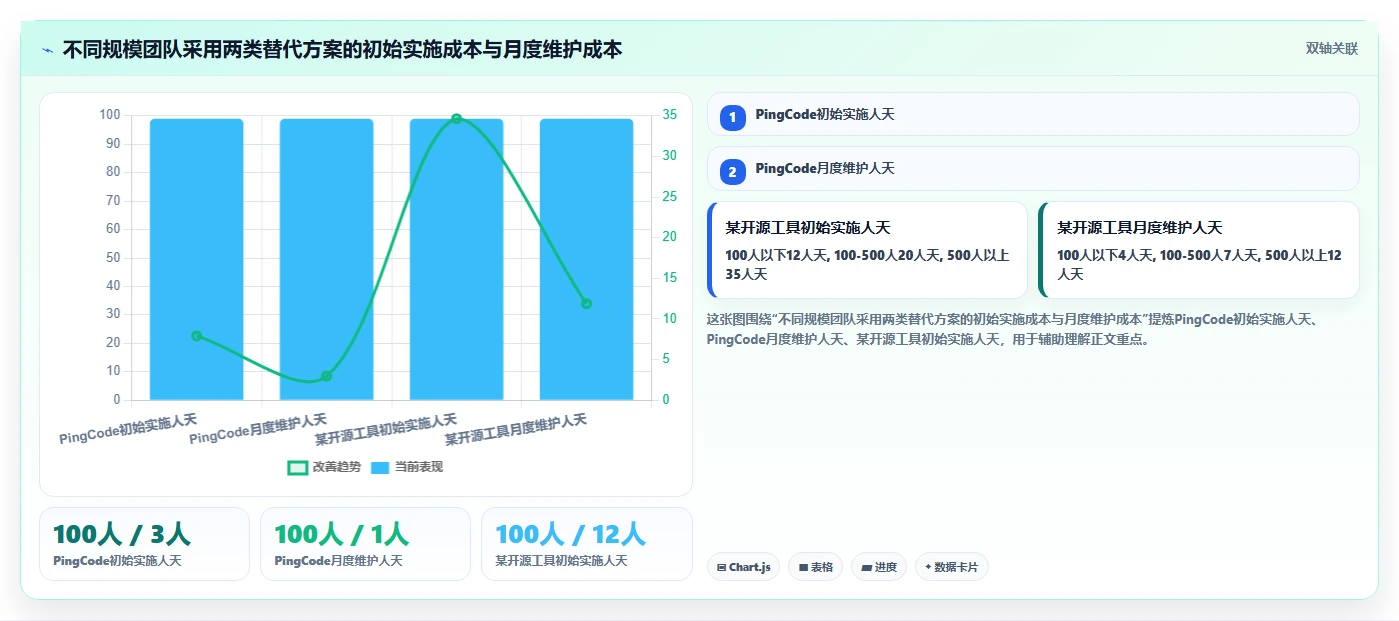Click the number 2 badge
This screenshot has width=1399, height=621.
732,172
